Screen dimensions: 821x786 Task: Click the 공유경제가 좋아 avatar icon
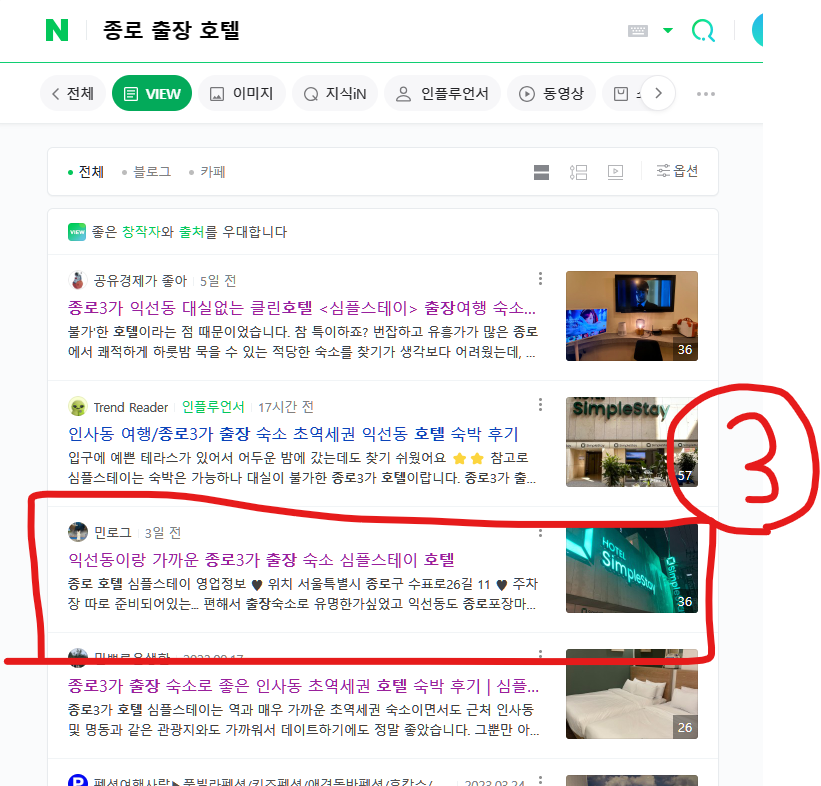pos(77,281)
